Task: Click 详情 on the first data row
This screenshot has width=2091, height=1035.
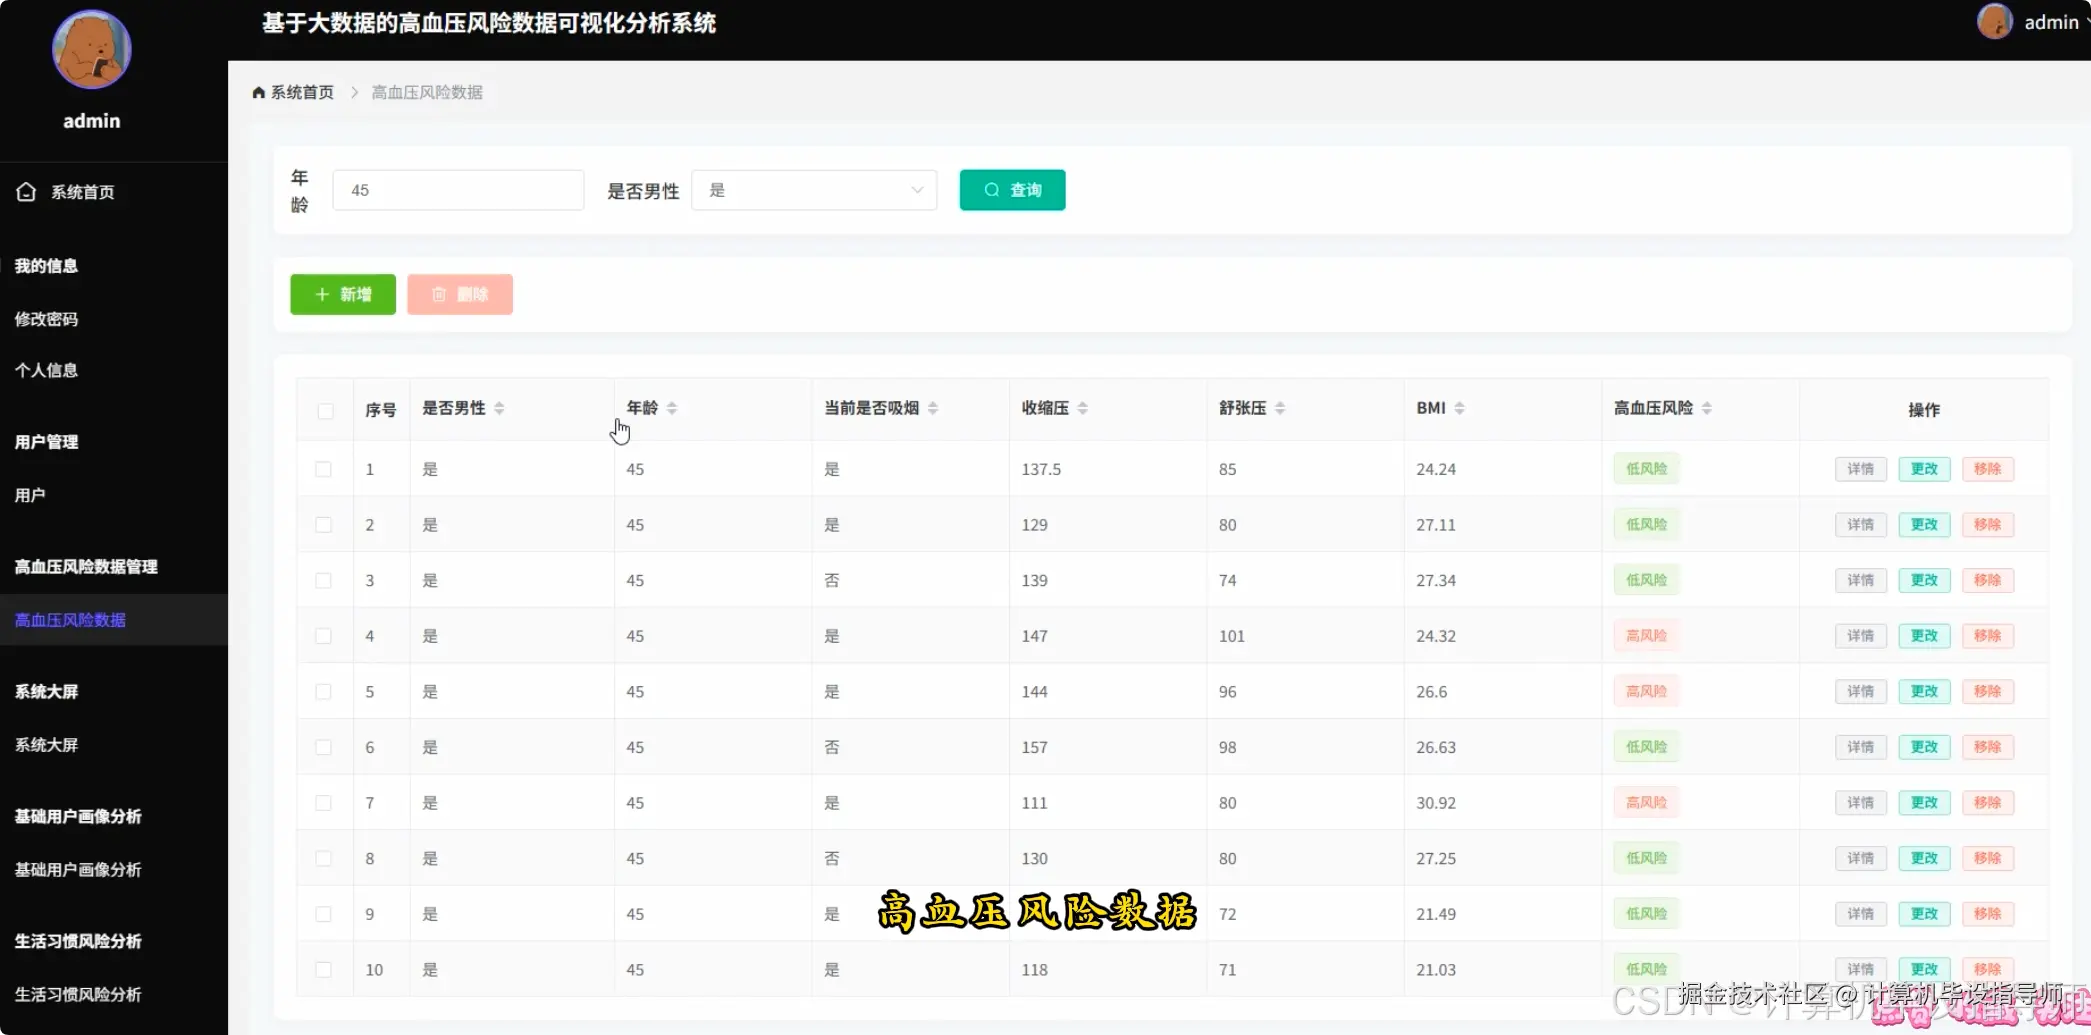Action: 1859,468
